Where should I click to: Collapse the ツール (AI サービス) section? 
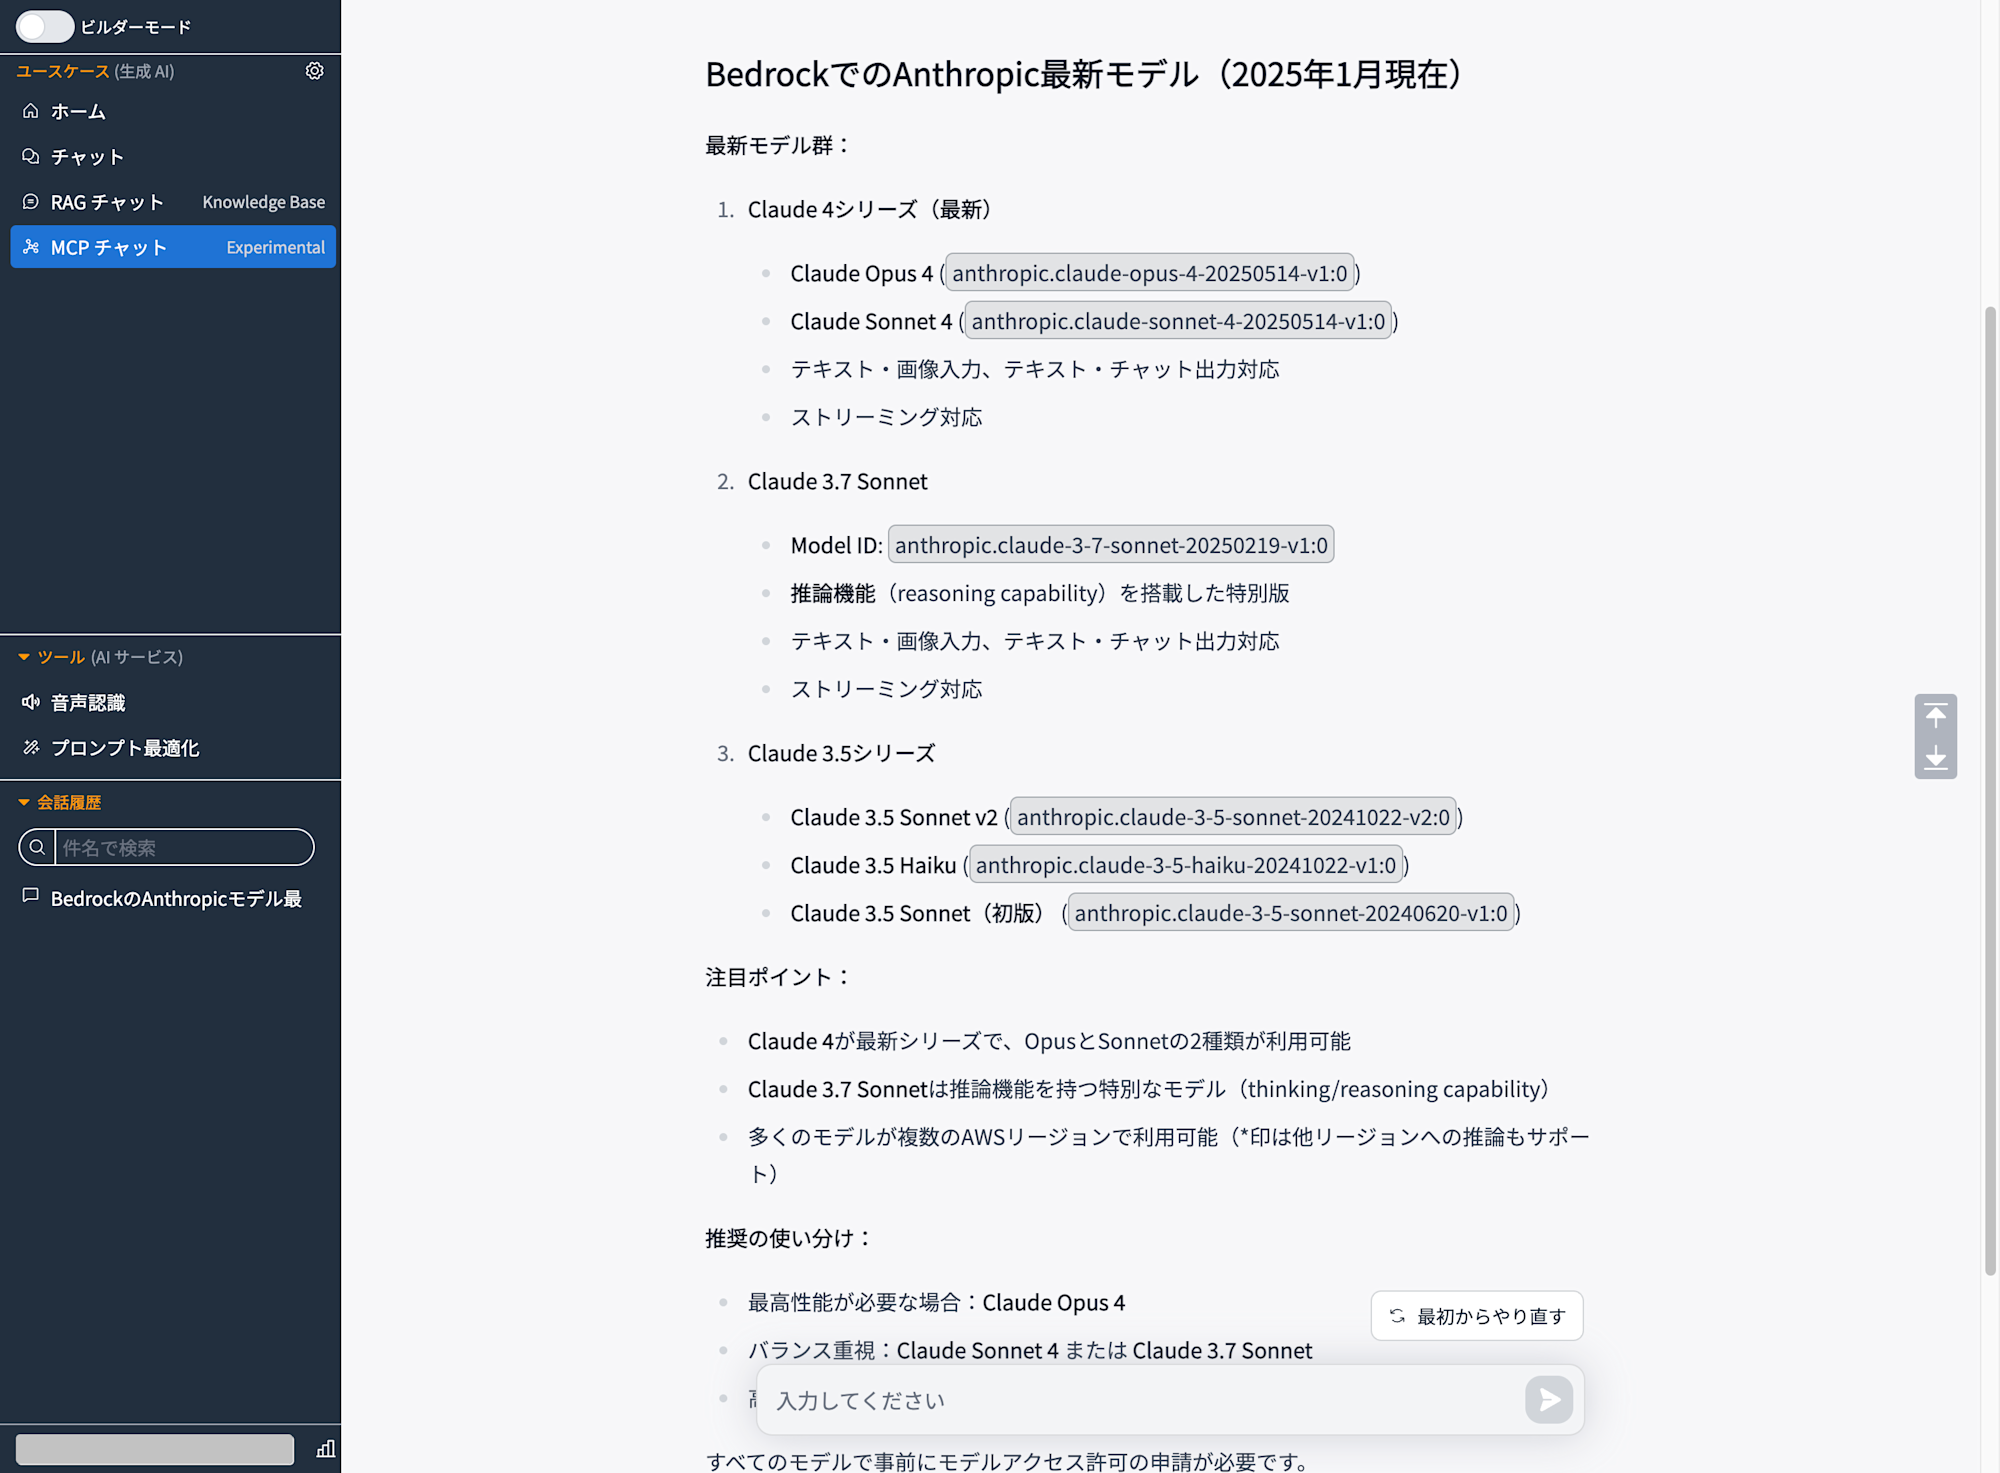pos(100,657)
